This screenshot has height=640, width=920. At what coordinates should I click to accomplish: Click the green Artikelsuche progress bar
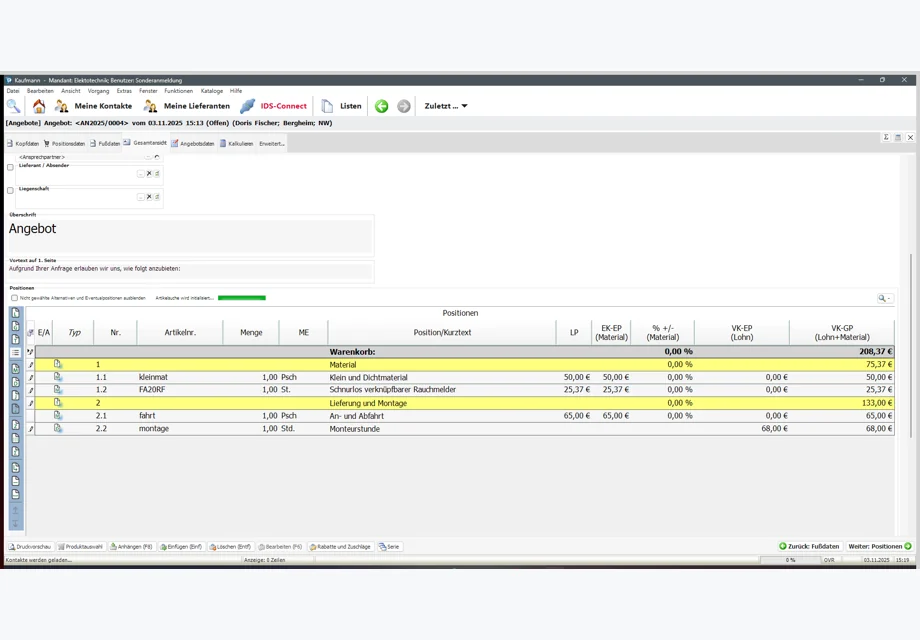tap(242, 298)
